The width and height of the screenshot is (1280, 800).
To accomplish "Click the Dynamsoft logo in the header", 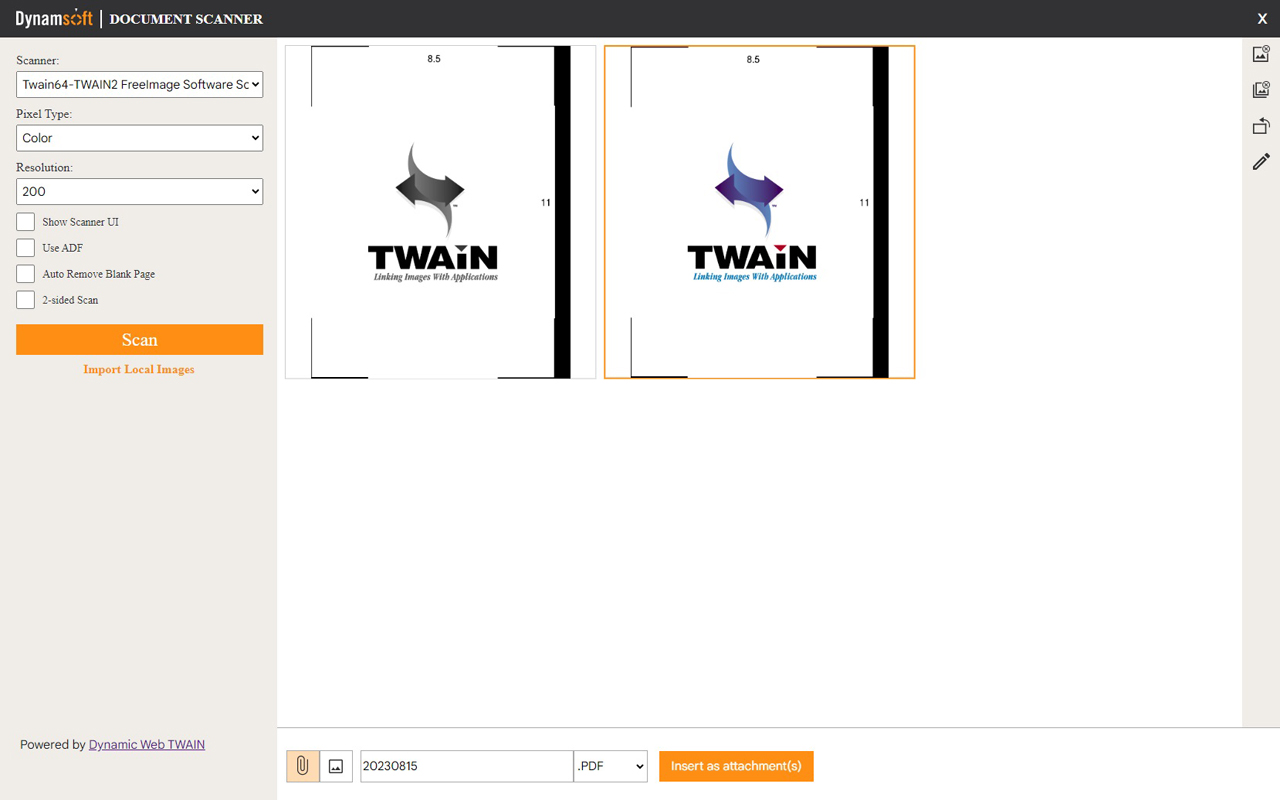I will point(54,18).
